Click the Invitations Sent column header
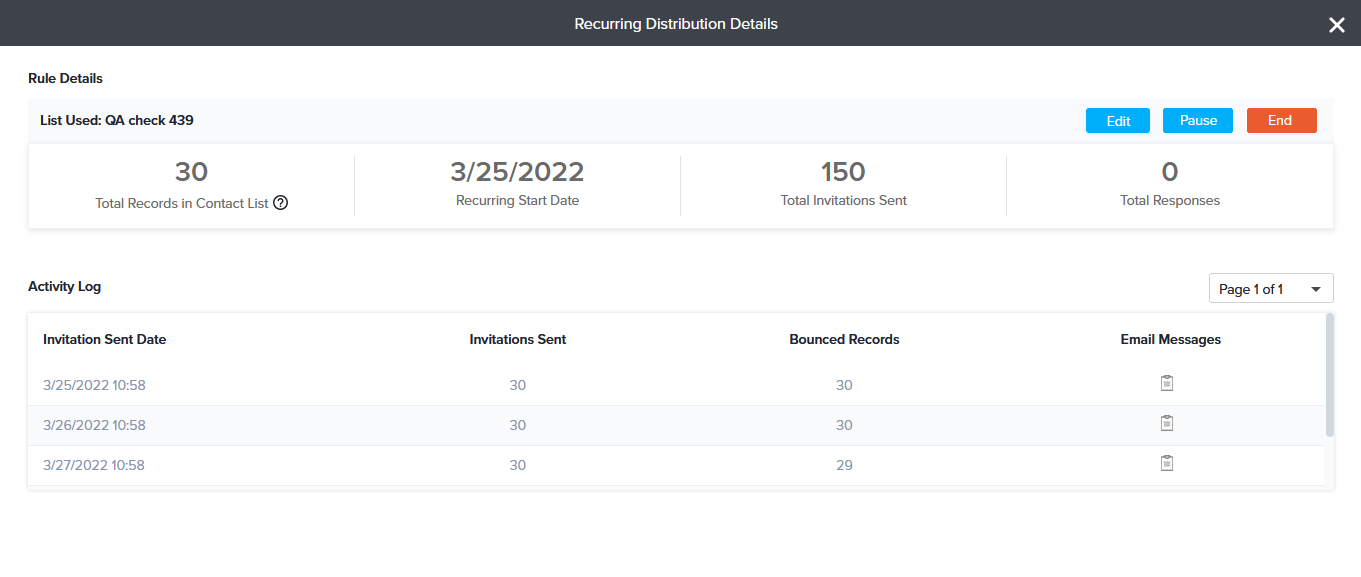 [517, 339]
